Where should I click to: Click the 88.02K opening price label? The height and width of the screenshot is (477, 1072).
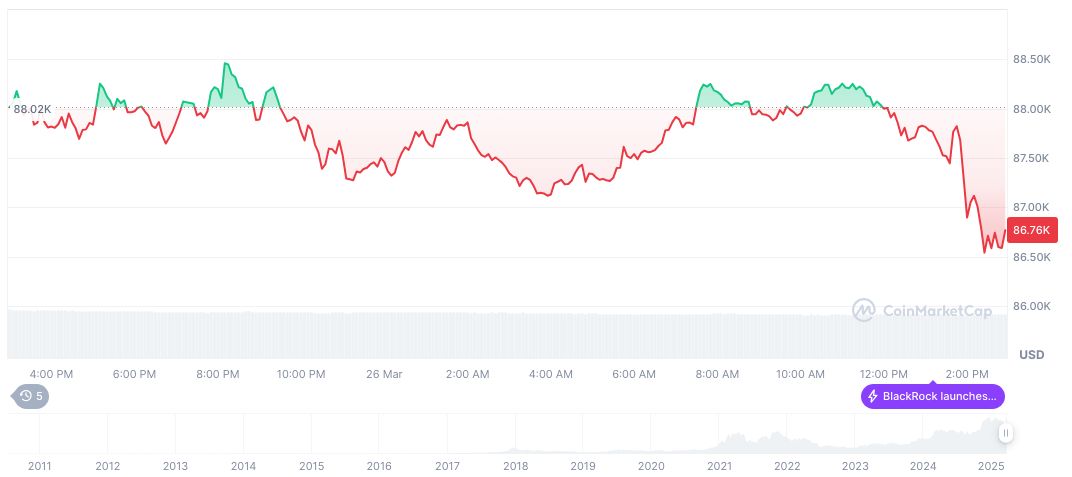coord(31,109)
